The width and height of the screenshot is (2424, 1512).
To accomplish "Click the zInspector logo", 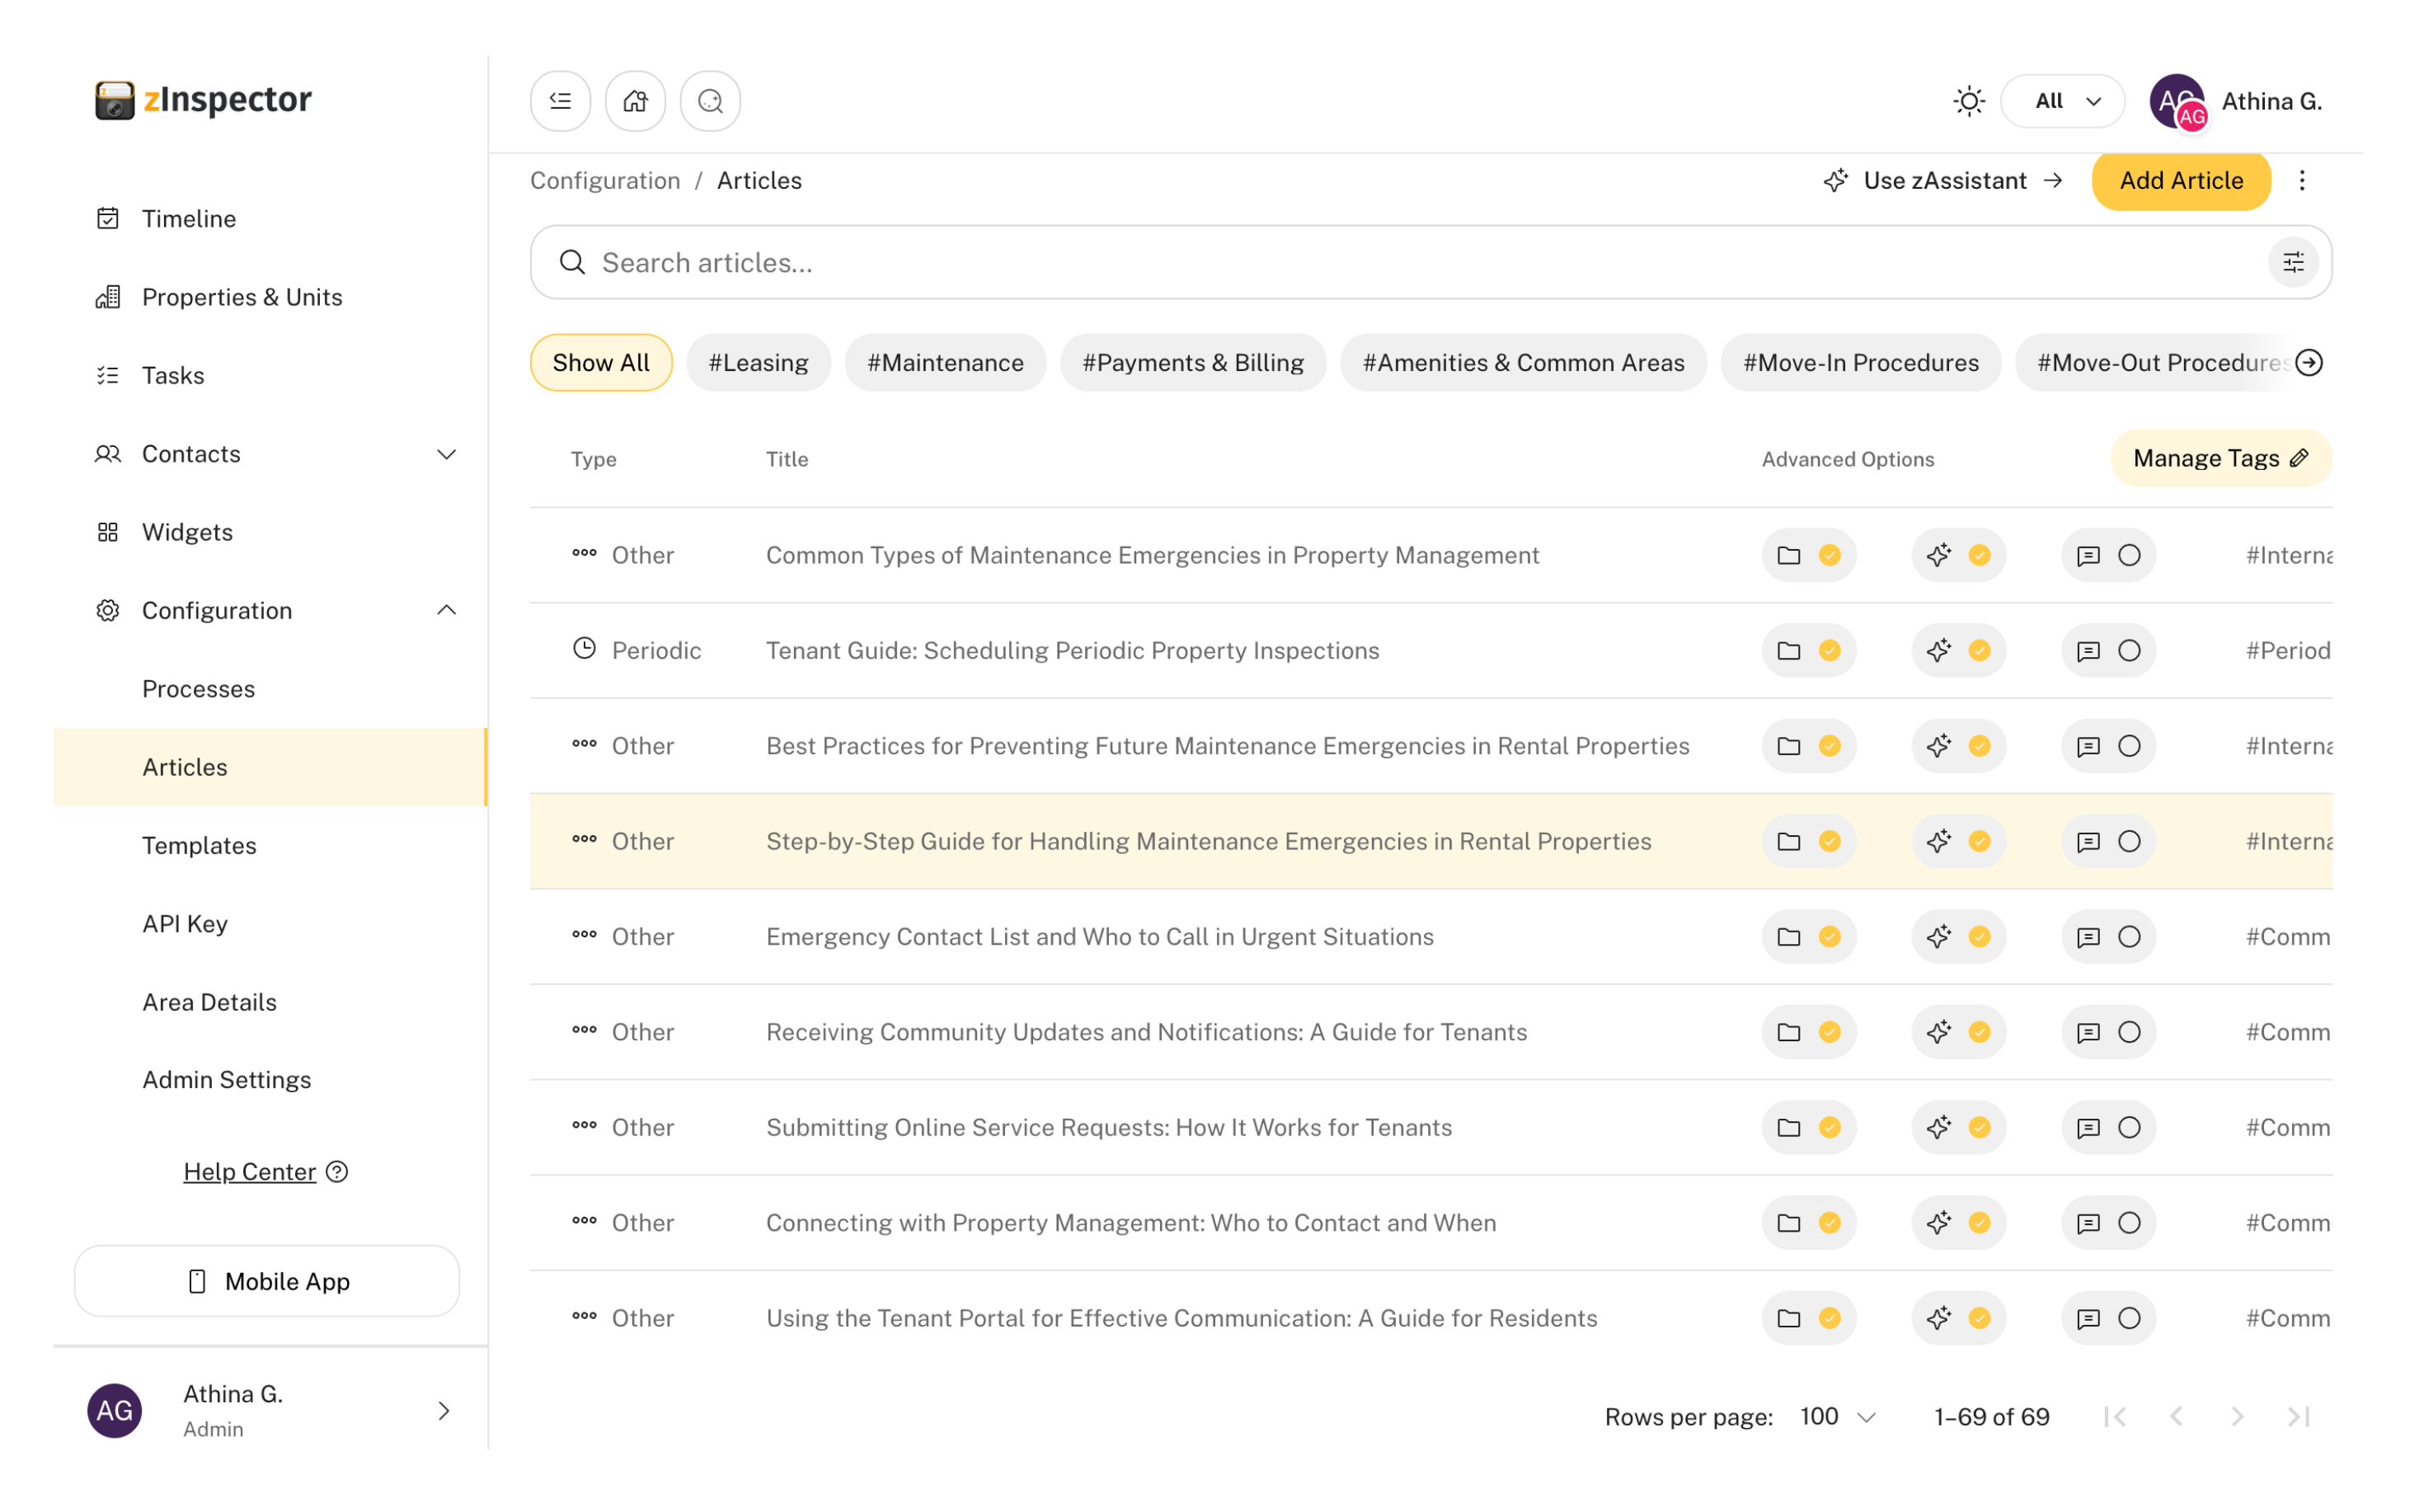I will (x=204, y=100).
